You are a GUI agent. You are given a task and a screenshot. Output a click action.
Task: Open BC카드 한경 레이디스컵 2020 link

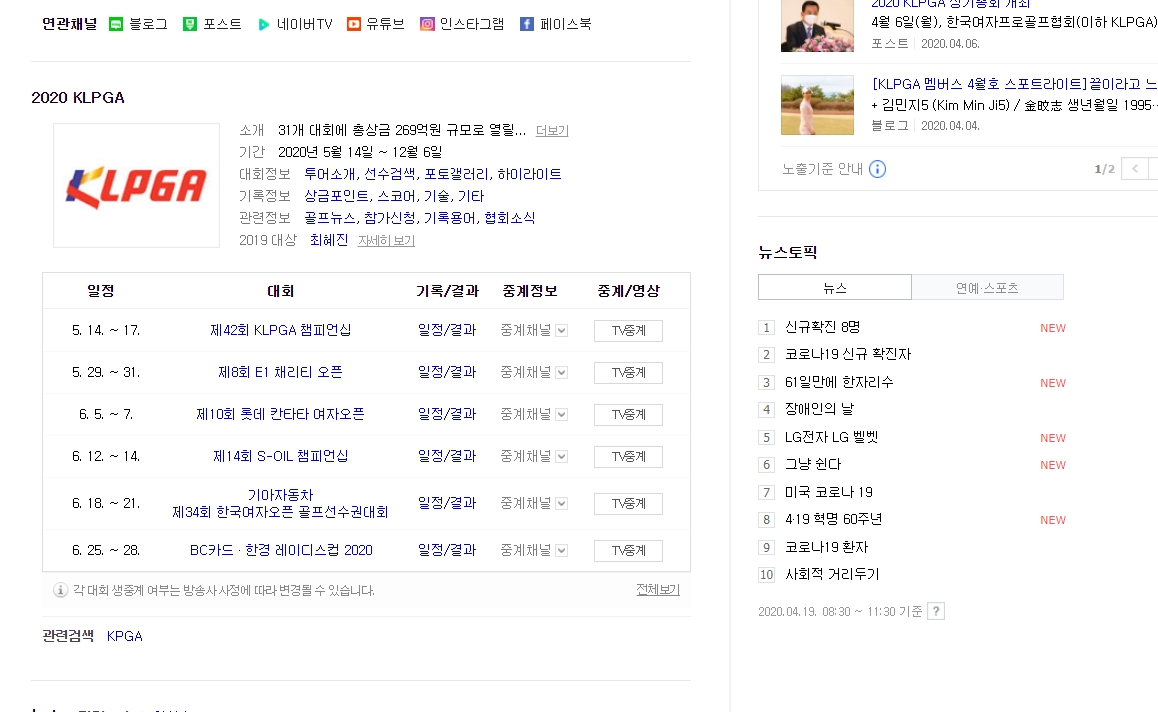[x=281, y=550]
